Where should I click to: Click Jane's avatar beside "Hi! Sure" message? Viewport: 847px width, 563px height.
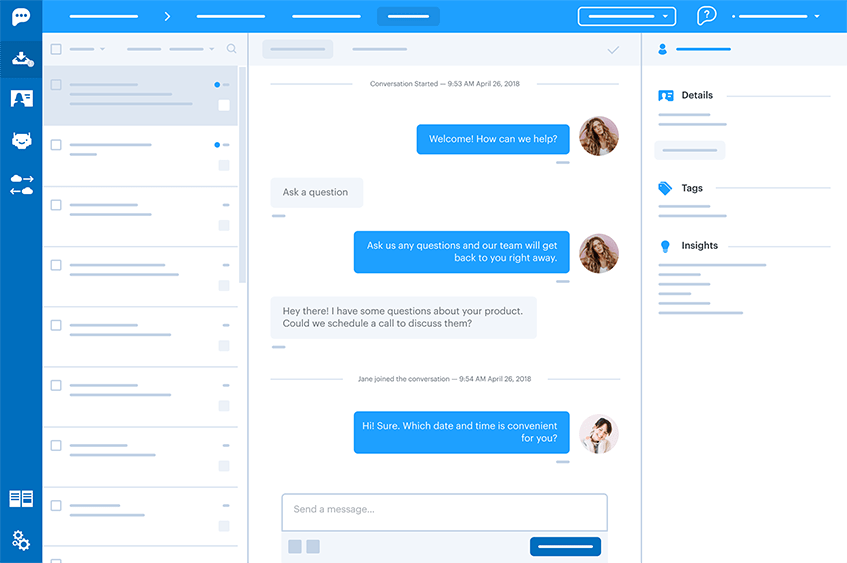click(599, 434)
